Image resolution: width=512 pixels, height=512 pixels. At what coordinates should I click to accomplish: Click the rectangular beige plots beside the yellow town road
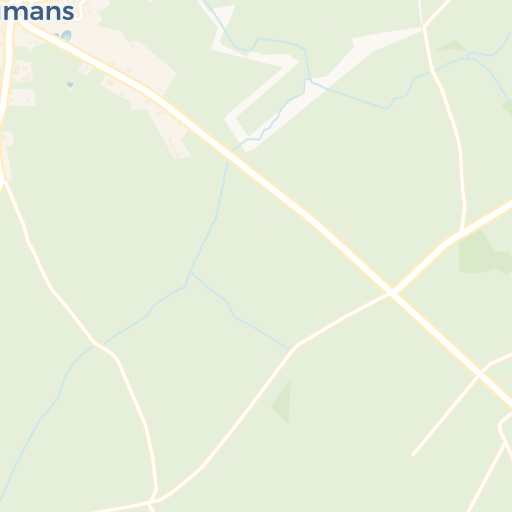(x=22, y=83)
